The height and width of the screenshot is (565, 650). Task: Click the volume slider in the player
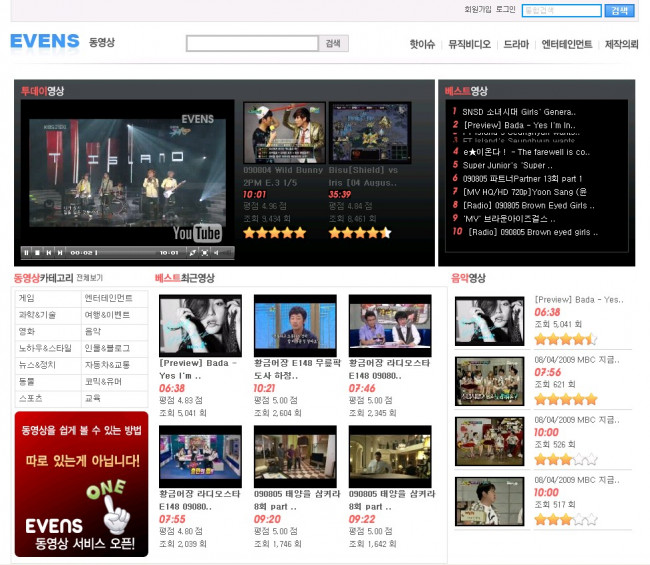point(227,252)
